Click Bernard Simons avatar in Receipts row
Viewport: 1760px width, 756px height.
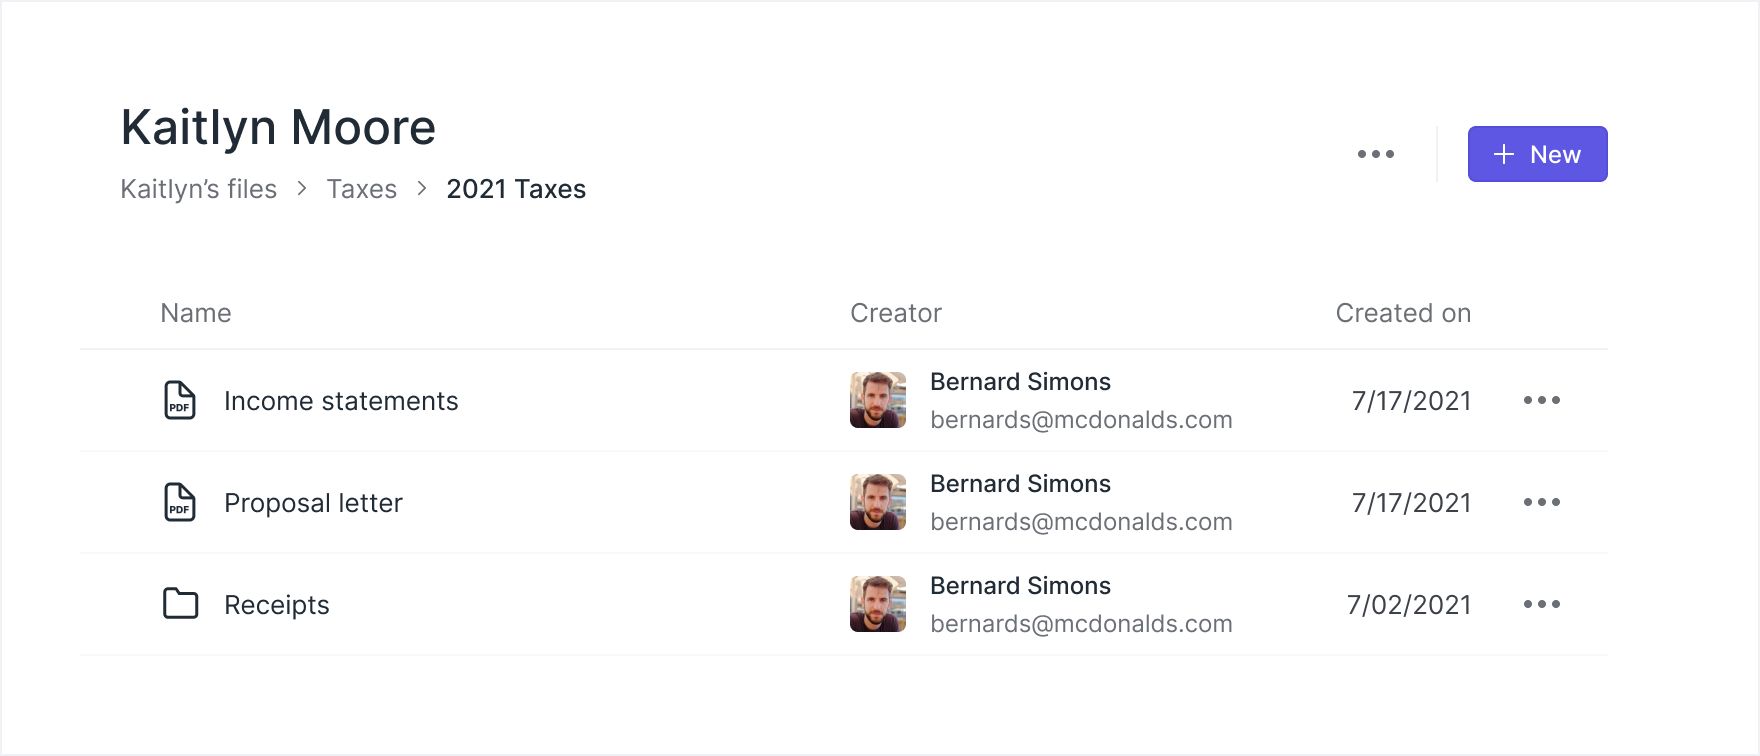[x=878, y=604]
